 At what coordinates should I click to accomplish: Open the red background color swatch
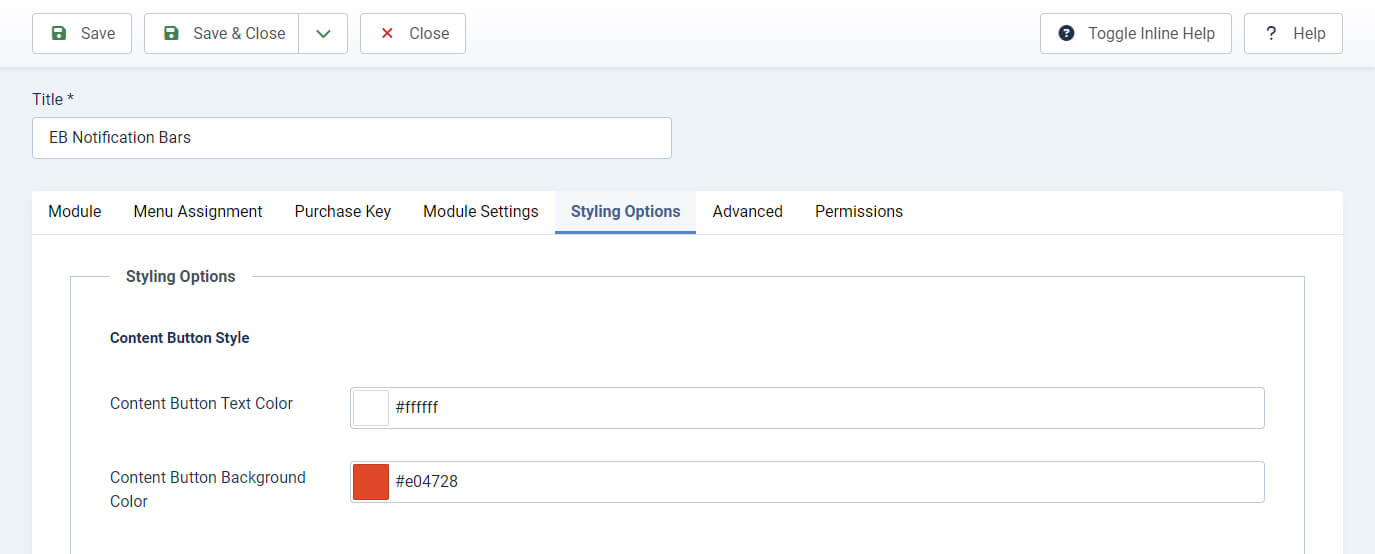pyautogui.click(x=371, y=482)
